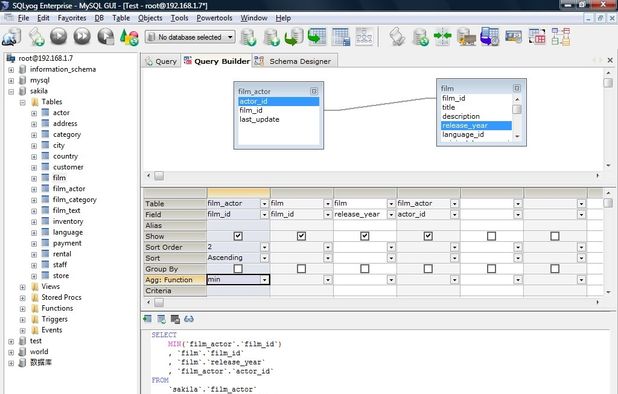Open the Powertools menu

click(214, 18)
